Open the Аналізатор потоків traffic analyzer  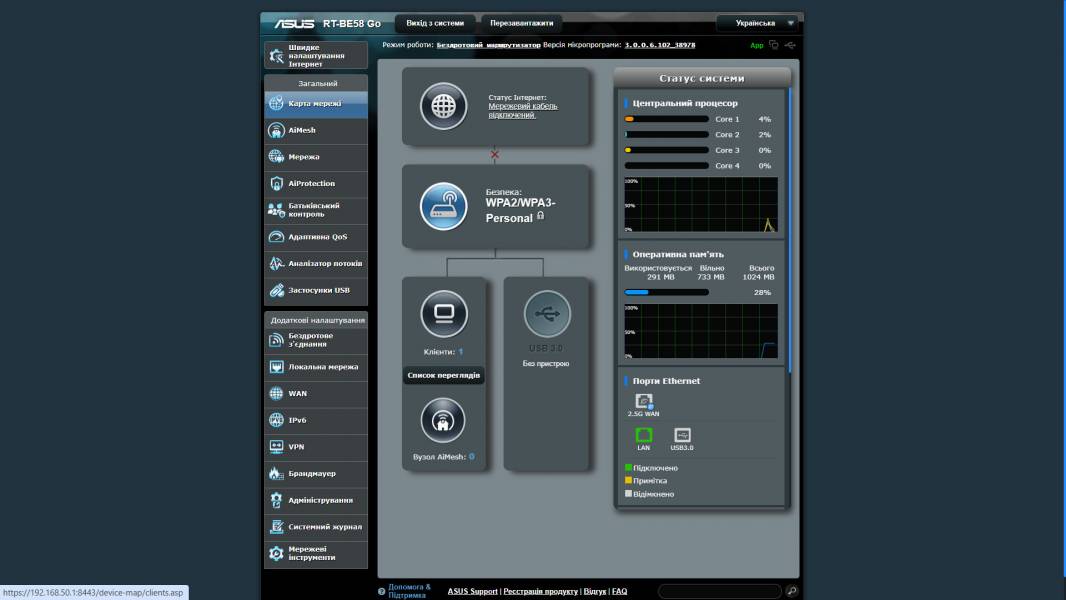(x=315, y=262)
